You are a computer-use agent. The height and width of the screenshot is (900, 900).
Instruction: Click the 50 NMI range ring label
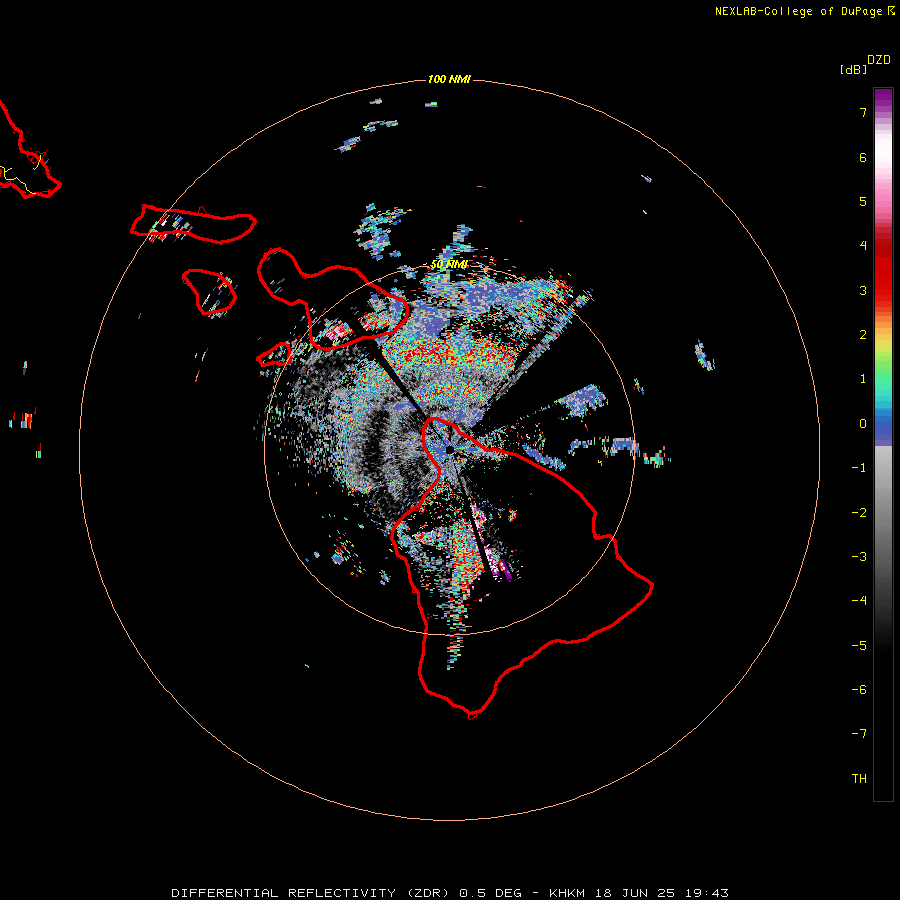tap(449, 264)
